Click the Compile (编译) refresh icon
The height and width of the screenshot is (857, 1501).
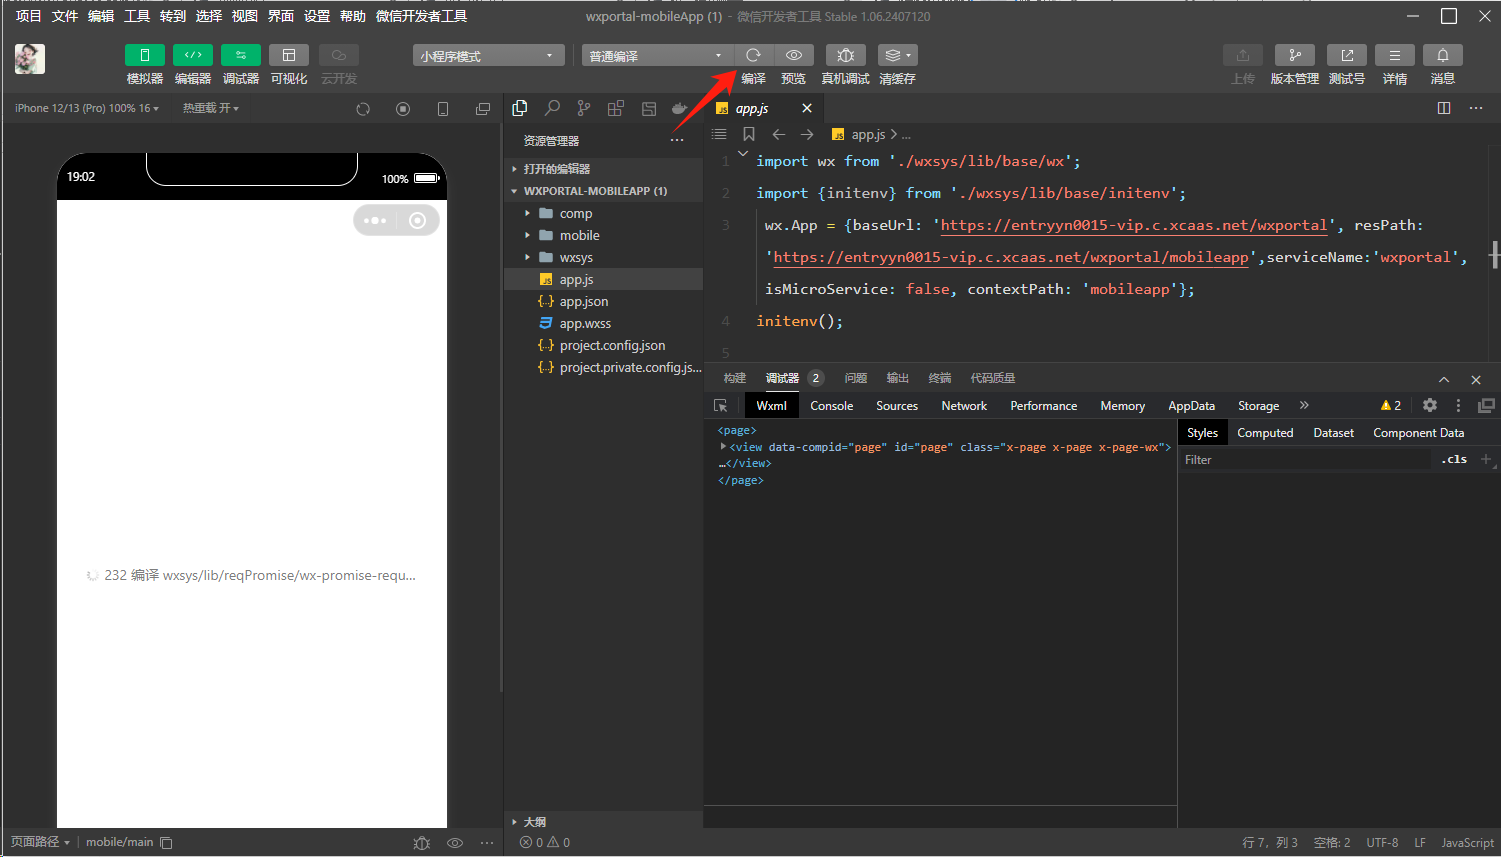(x=753, y=55)
